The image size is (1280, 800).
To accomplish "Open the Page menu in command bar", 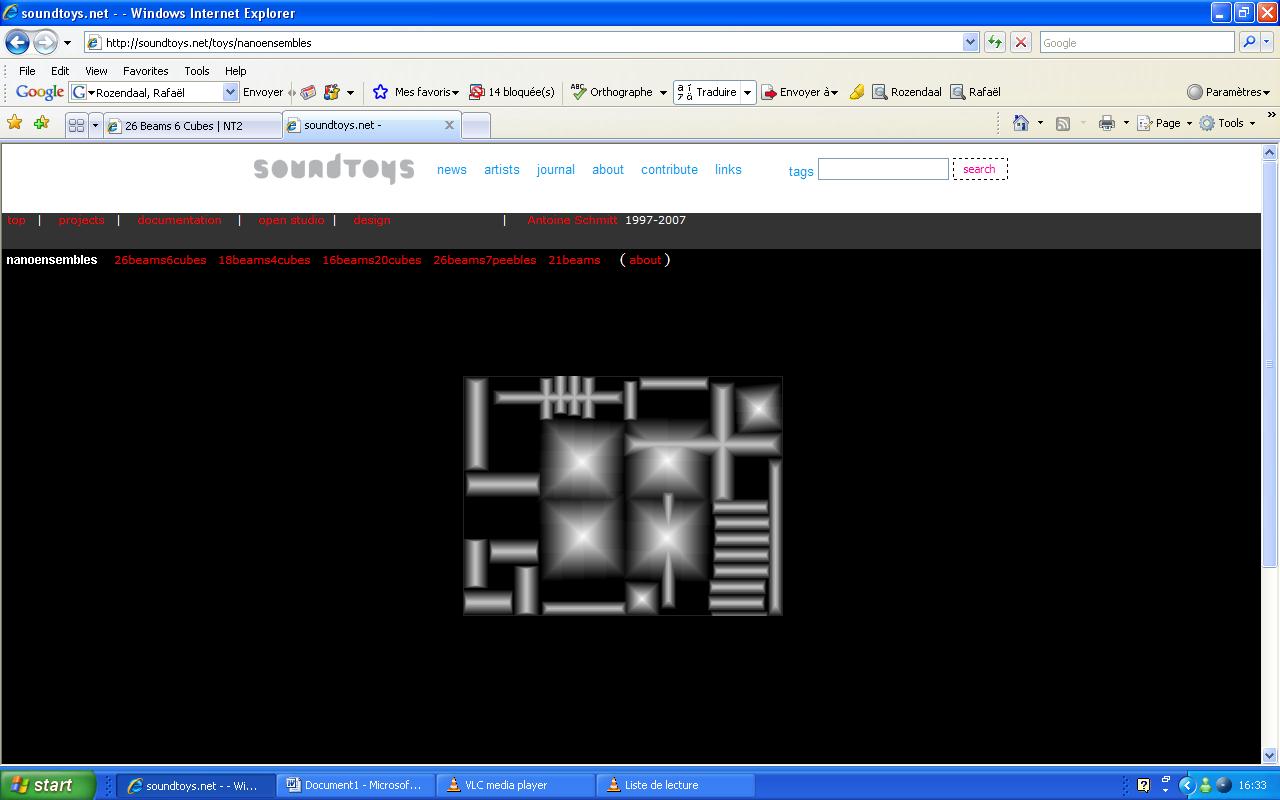I will [1165, 123].
